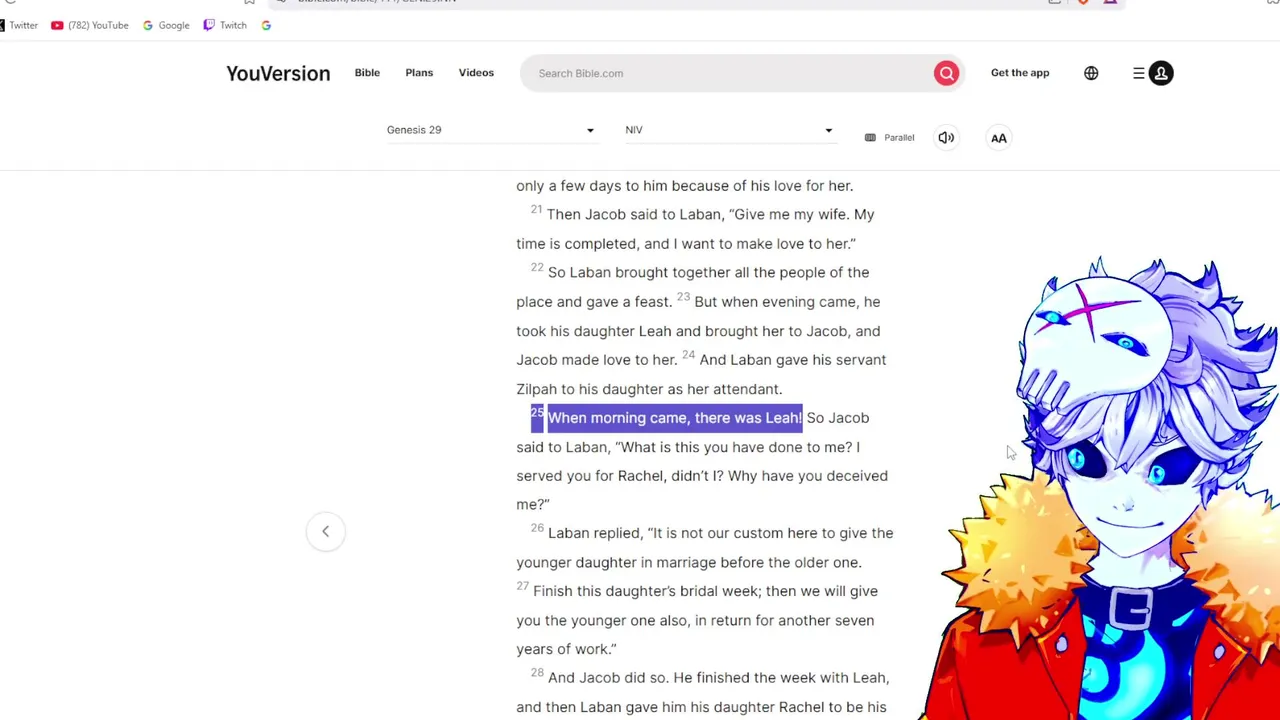1280x720 pixels.
Task: Click the VTuber avatar overlay
Action: [1112, 490]
